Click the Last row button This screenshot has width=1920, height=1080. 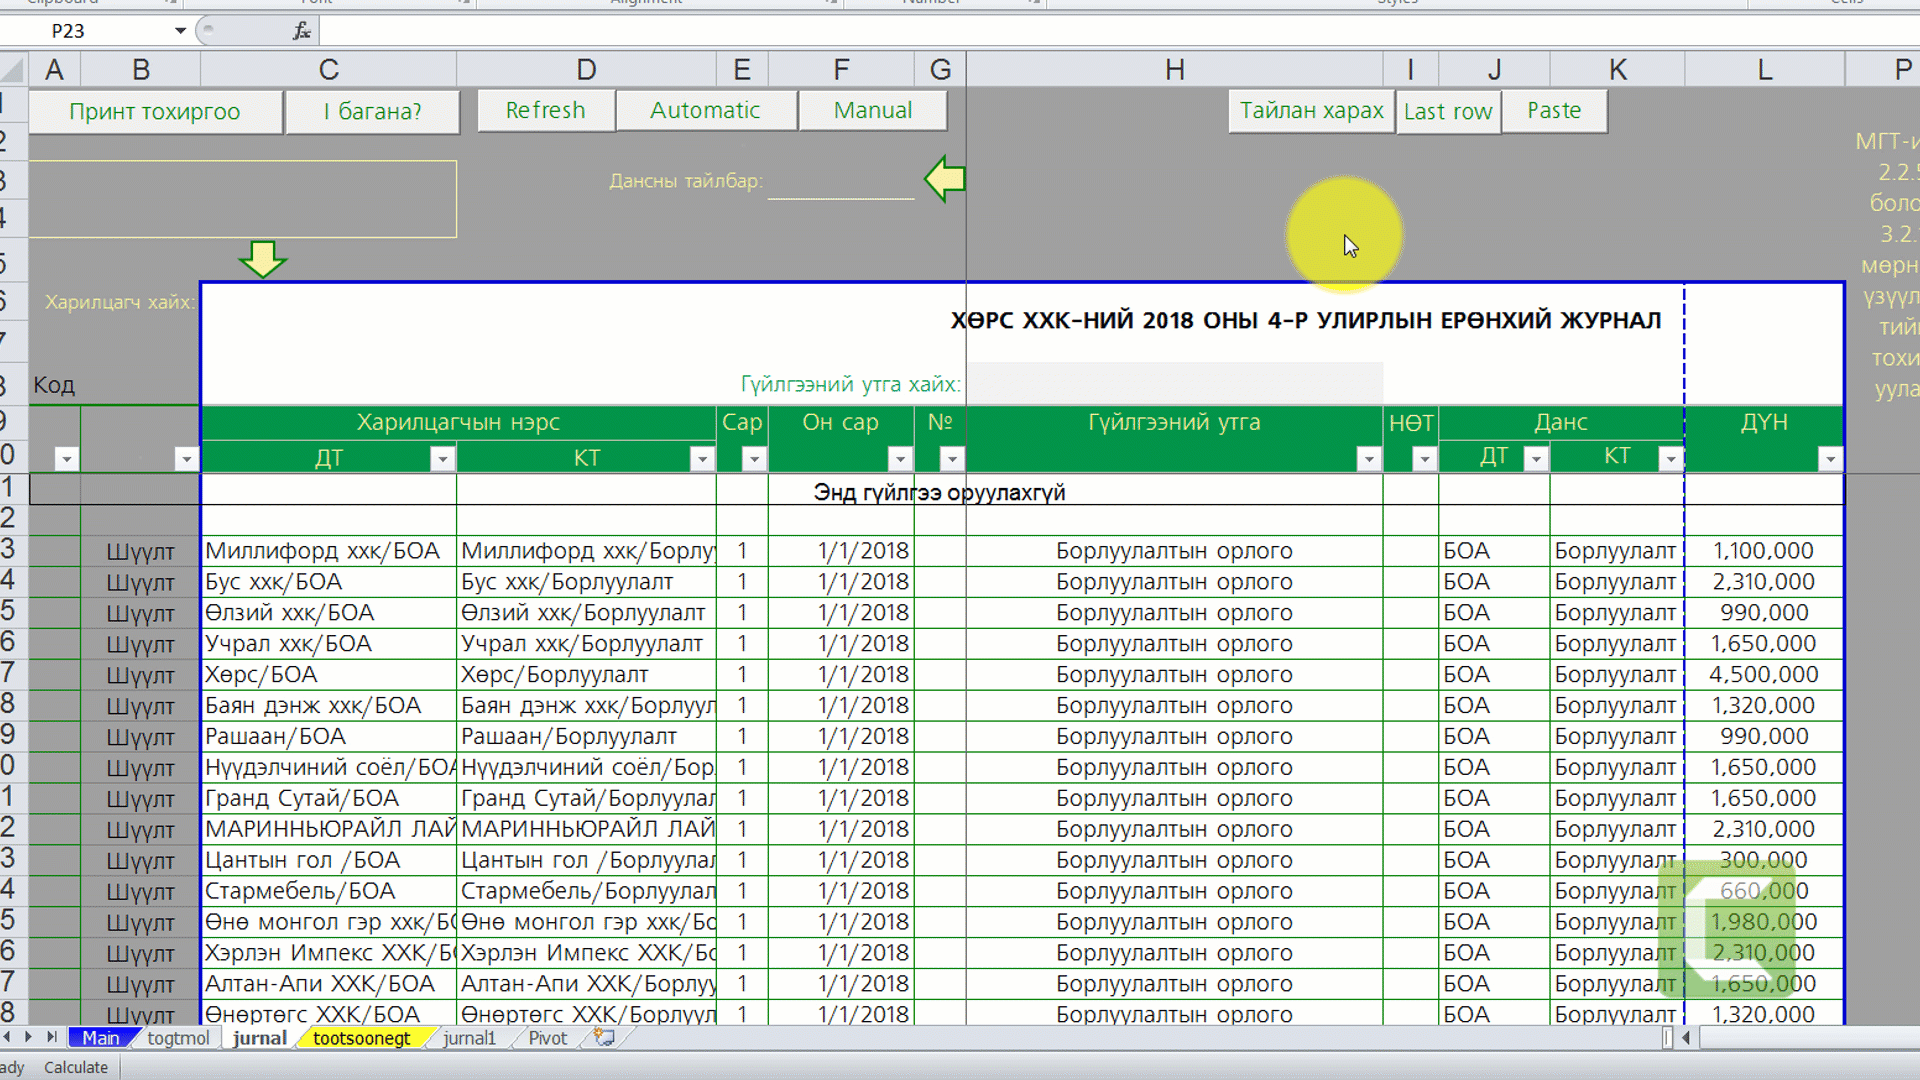(x=1447, y=111)
